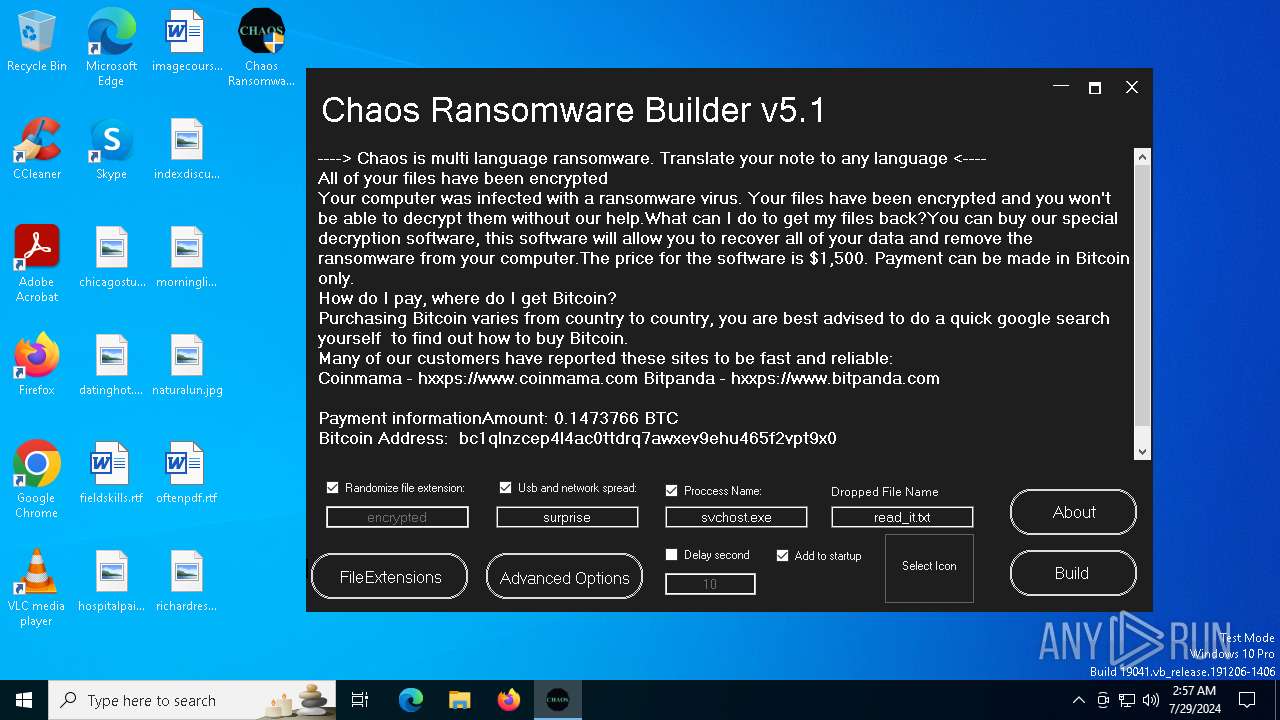Open the VLC media player shortcut
Viewport: 1280px width, 720px height.
[x=36, y=588]
